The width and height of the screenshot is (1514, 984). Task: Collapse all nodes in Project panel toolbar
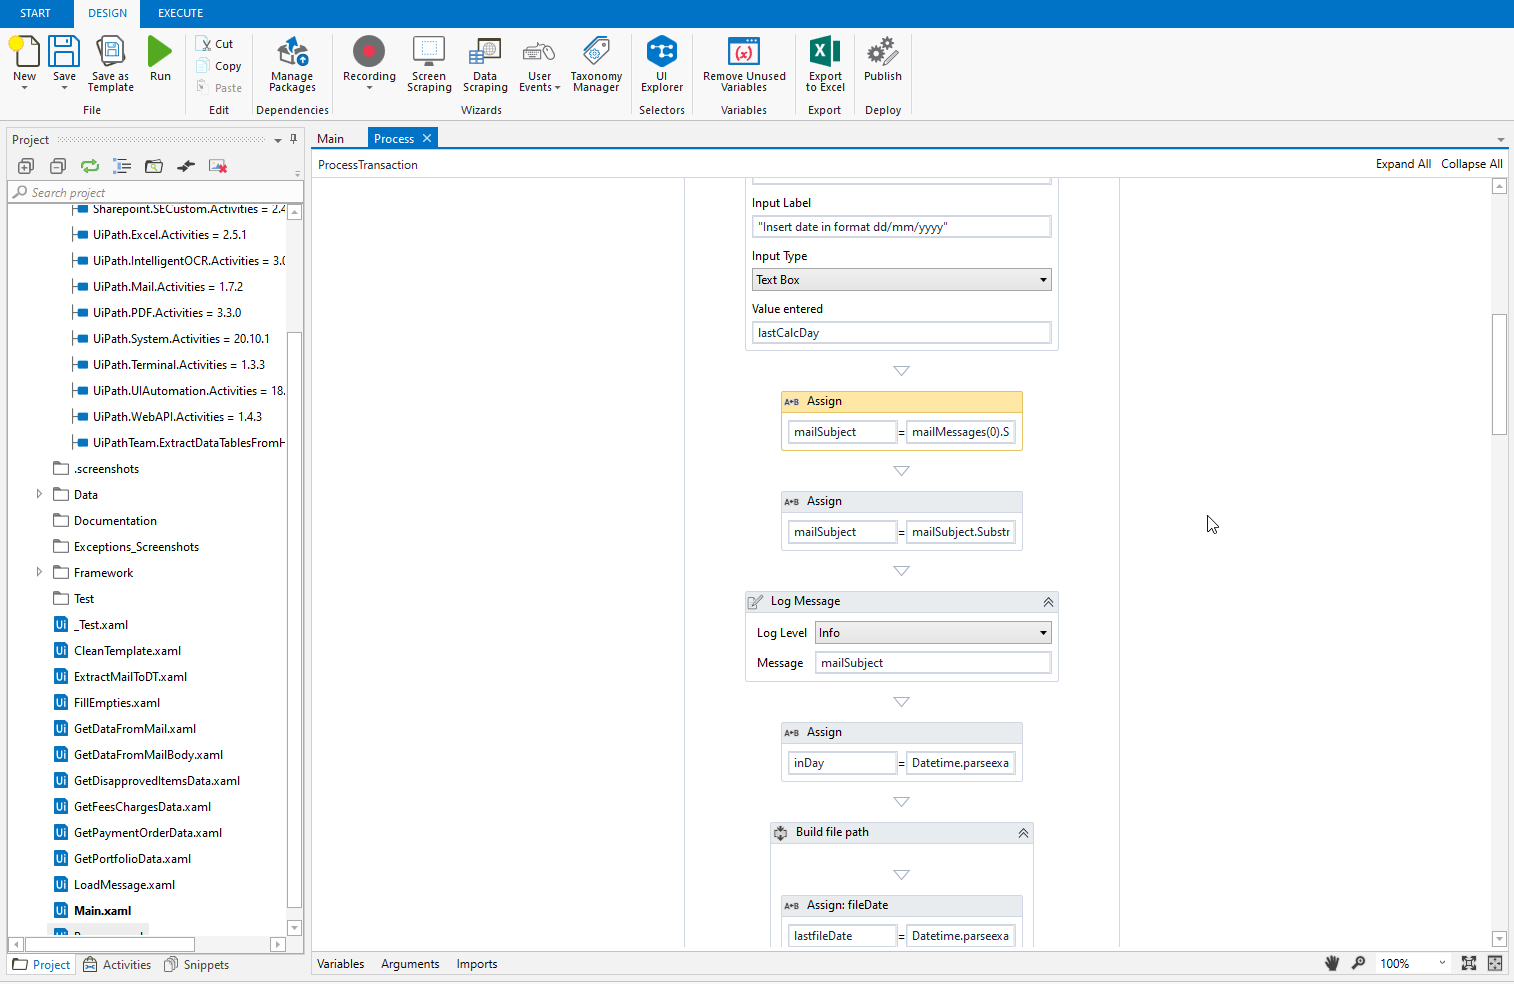58,166
